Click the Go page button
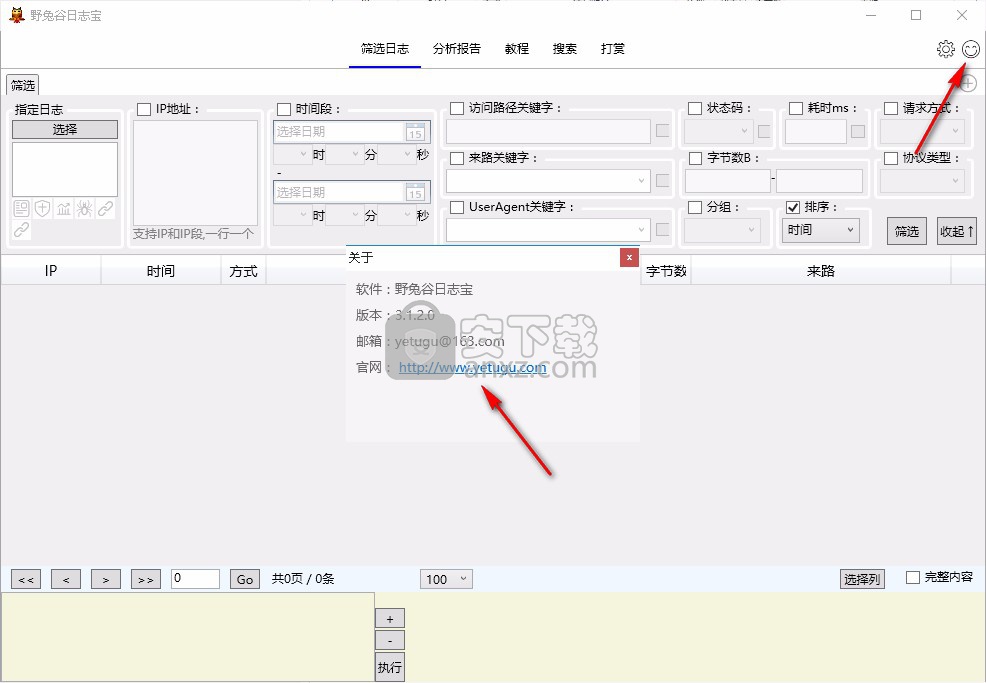 tap(245, 579)
